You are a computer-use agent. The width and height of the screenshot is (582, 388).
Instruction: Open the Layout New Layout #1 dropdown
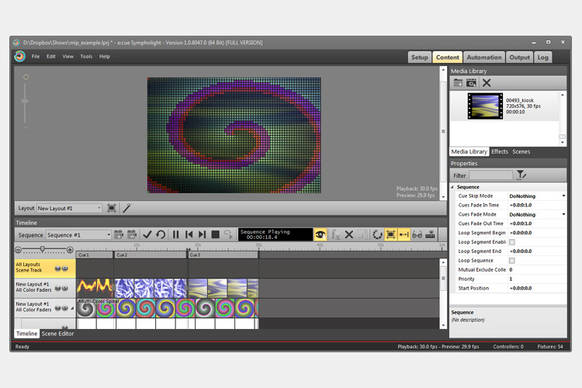[x=69, y=208]
